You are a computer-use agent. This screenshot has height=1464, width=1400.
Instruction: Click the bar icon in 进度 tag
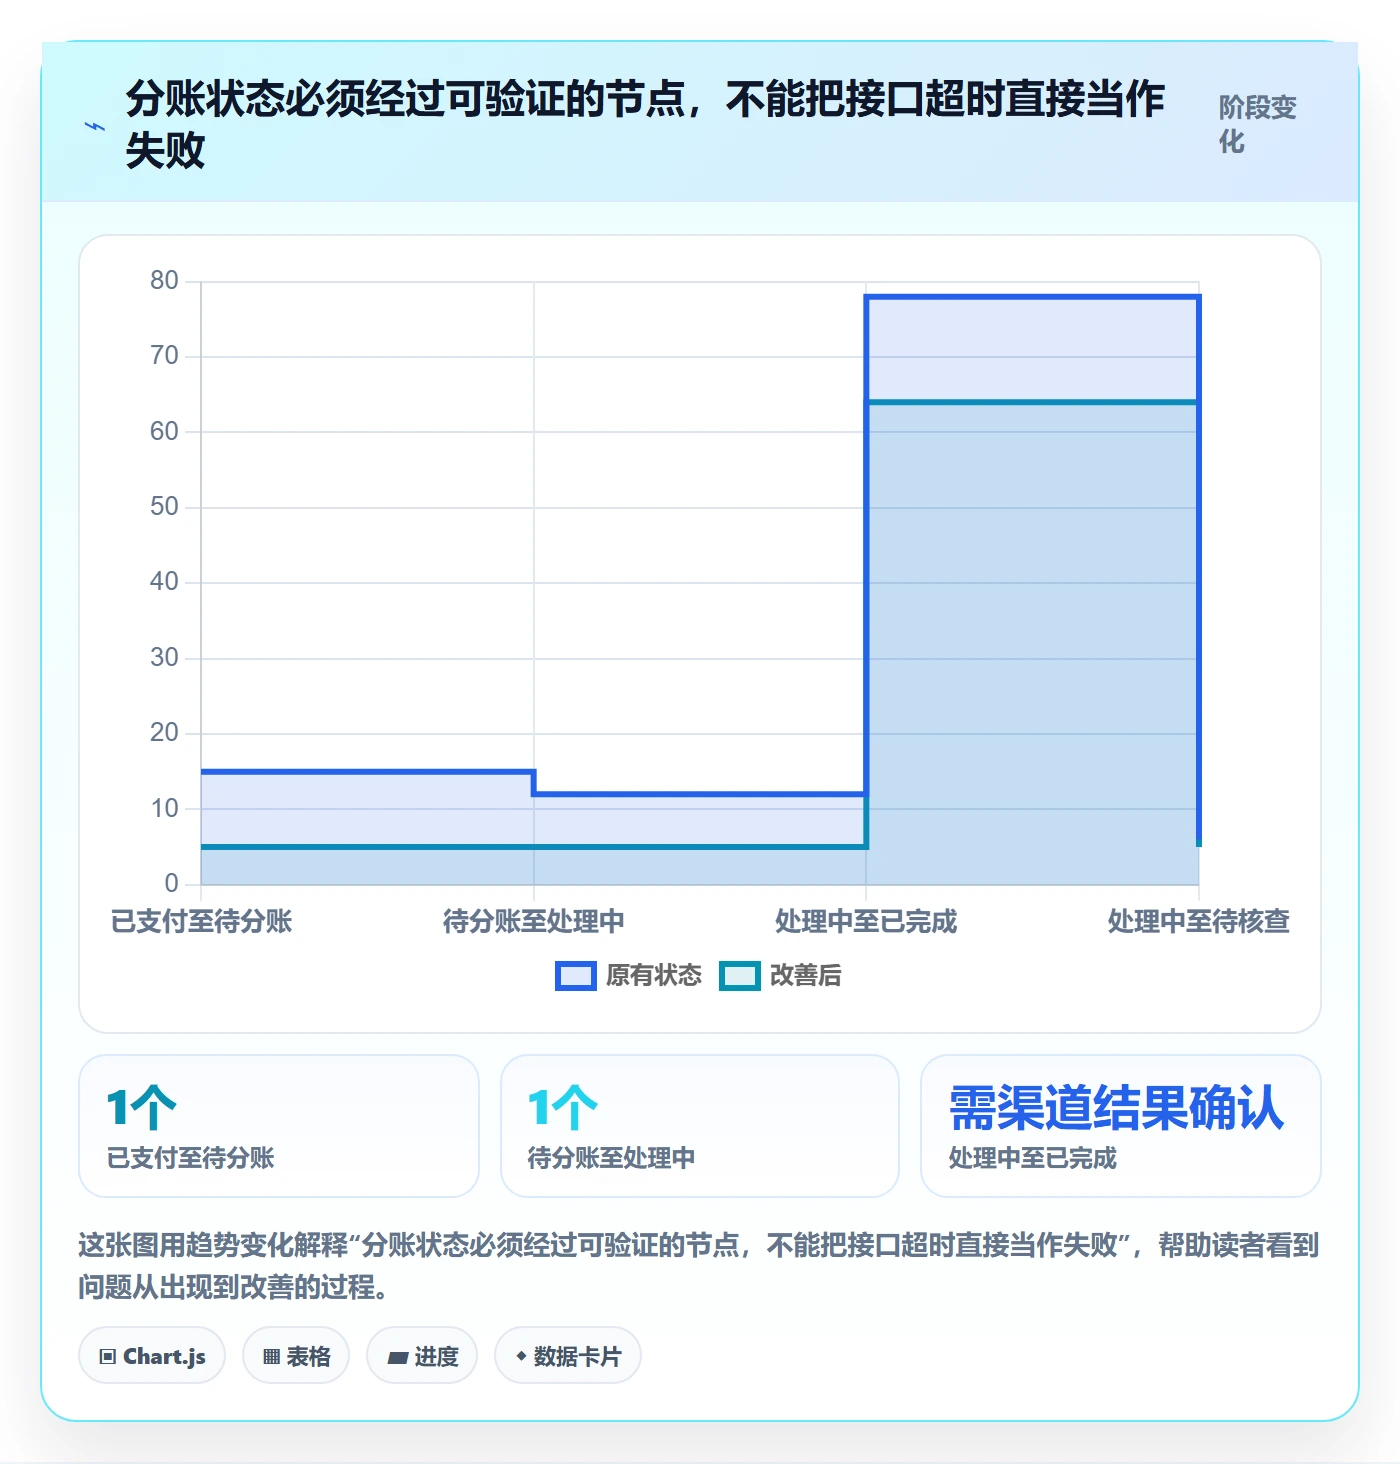pos(398,1358)
